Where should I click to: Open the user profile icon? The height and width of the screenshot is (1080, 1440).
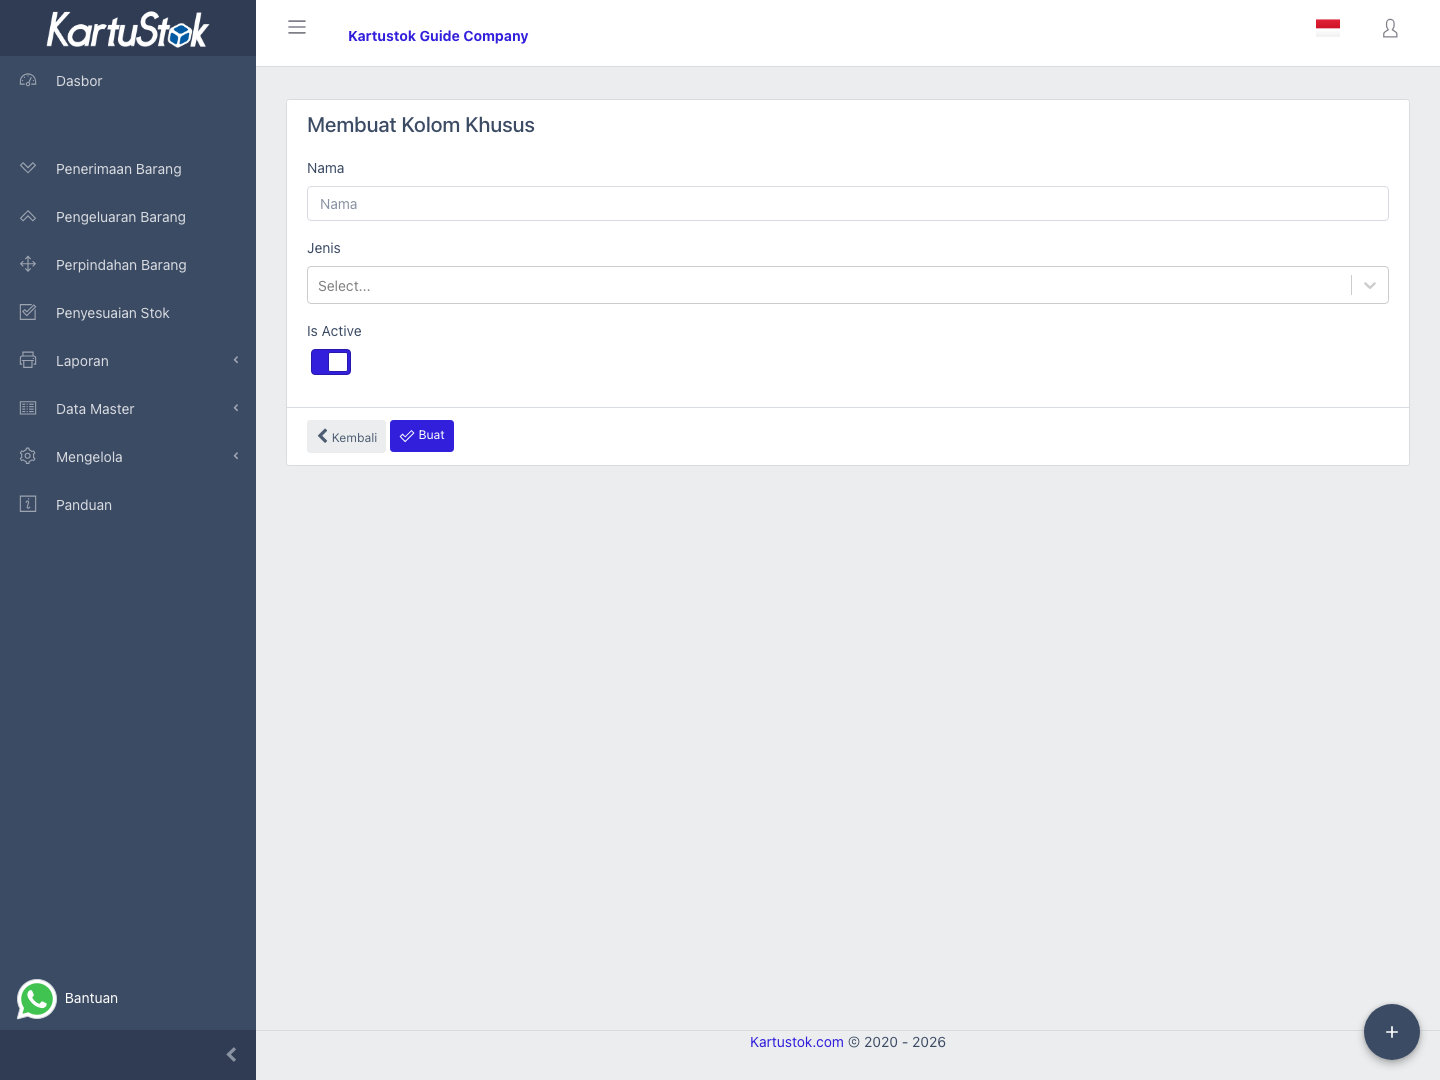pos(1390,28)
